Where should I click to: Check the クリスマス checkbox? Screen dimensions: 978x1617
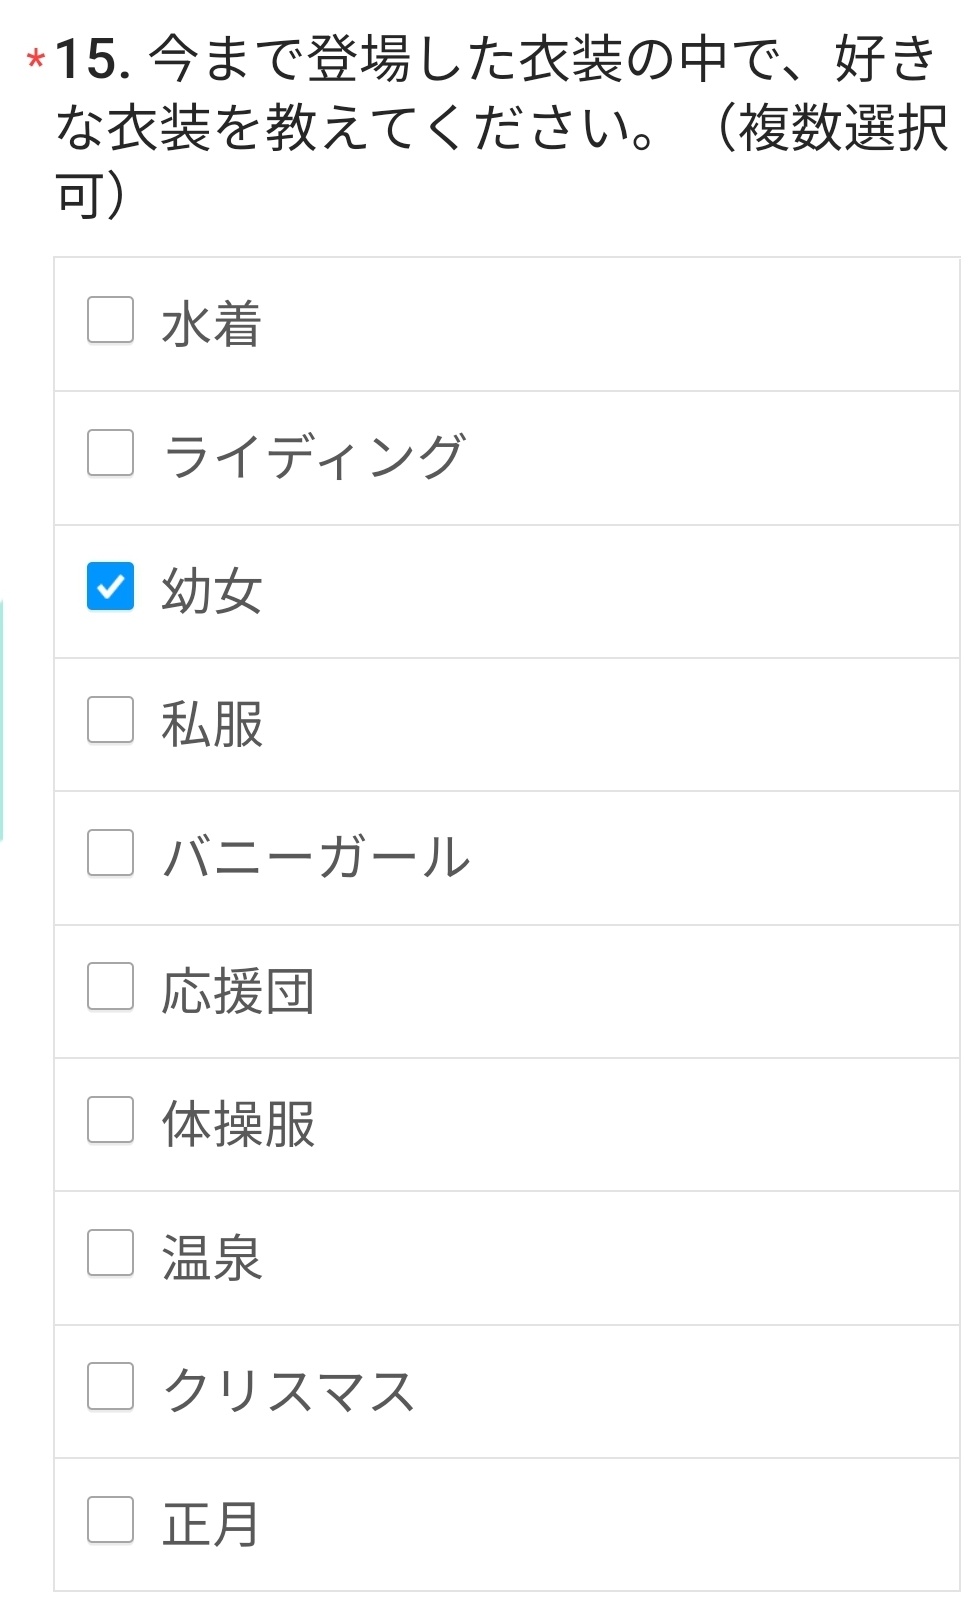coord(110,1386)
